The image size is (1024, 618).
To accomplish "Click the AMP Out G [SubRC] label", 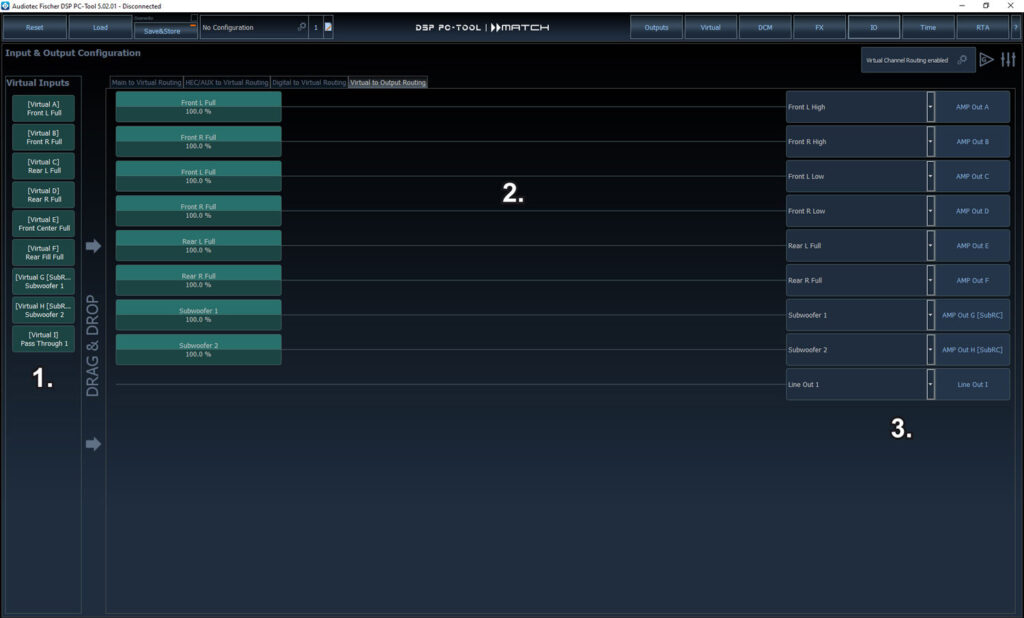I will coord(972,315).
